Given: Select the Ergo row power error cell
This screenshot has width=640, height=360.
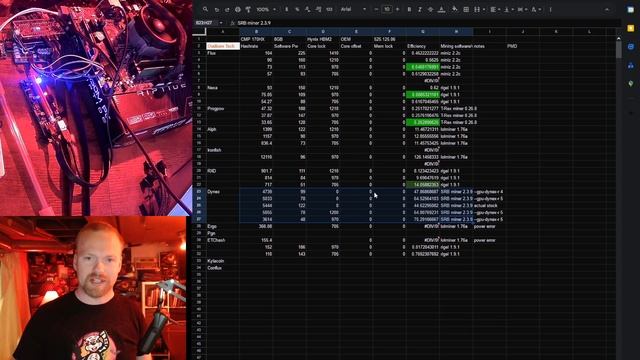Looking at the screenshot, I should coord(489,226).
